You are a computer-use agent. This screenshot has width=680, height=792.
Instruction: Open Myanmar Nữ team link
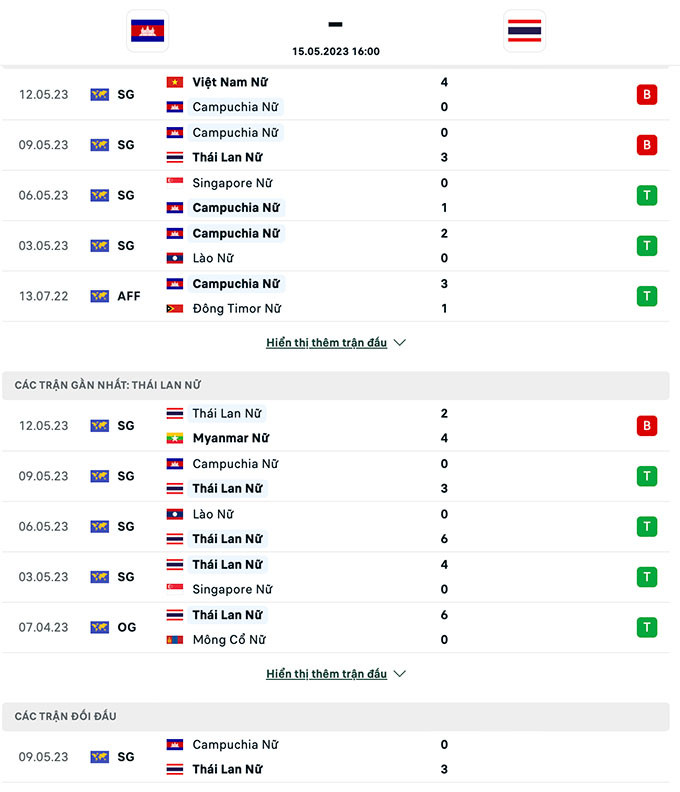click(x=232, y=438)
